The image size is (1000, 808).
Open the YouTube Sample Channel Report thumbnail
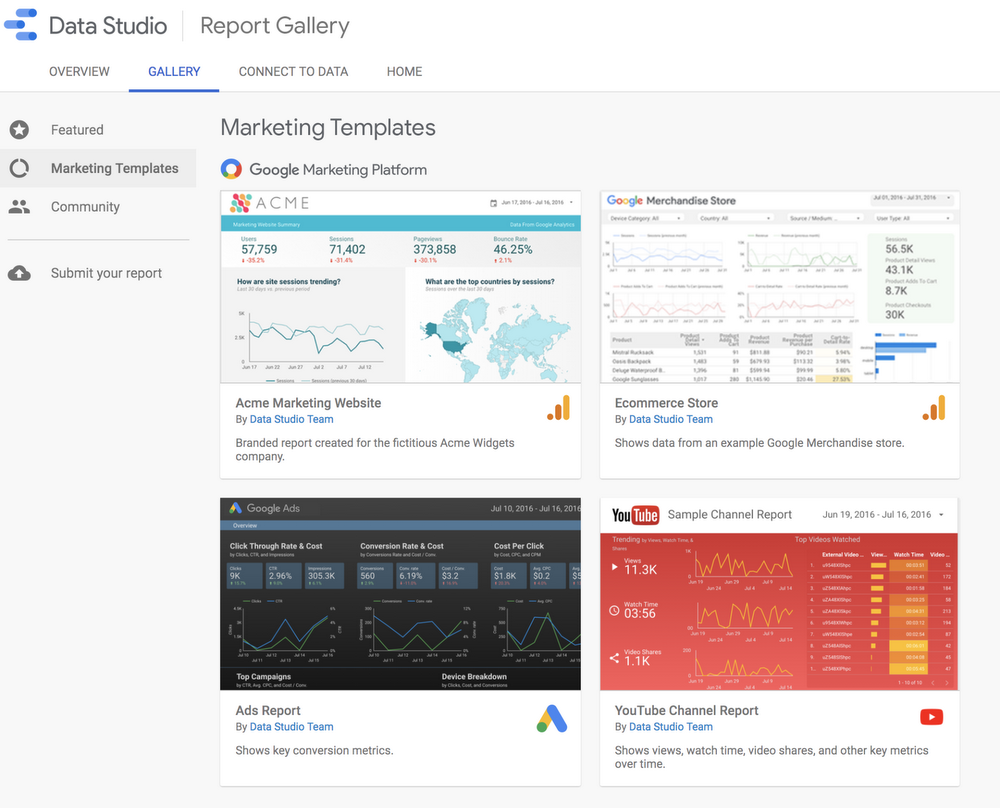coord(779,594)
